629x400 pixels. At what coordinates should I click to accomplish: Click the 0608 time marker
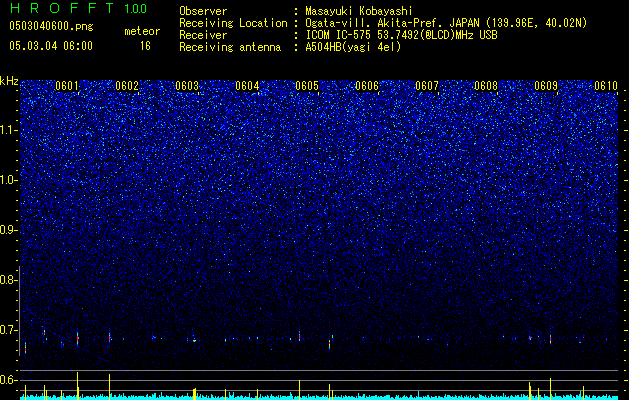click(487, 86)
